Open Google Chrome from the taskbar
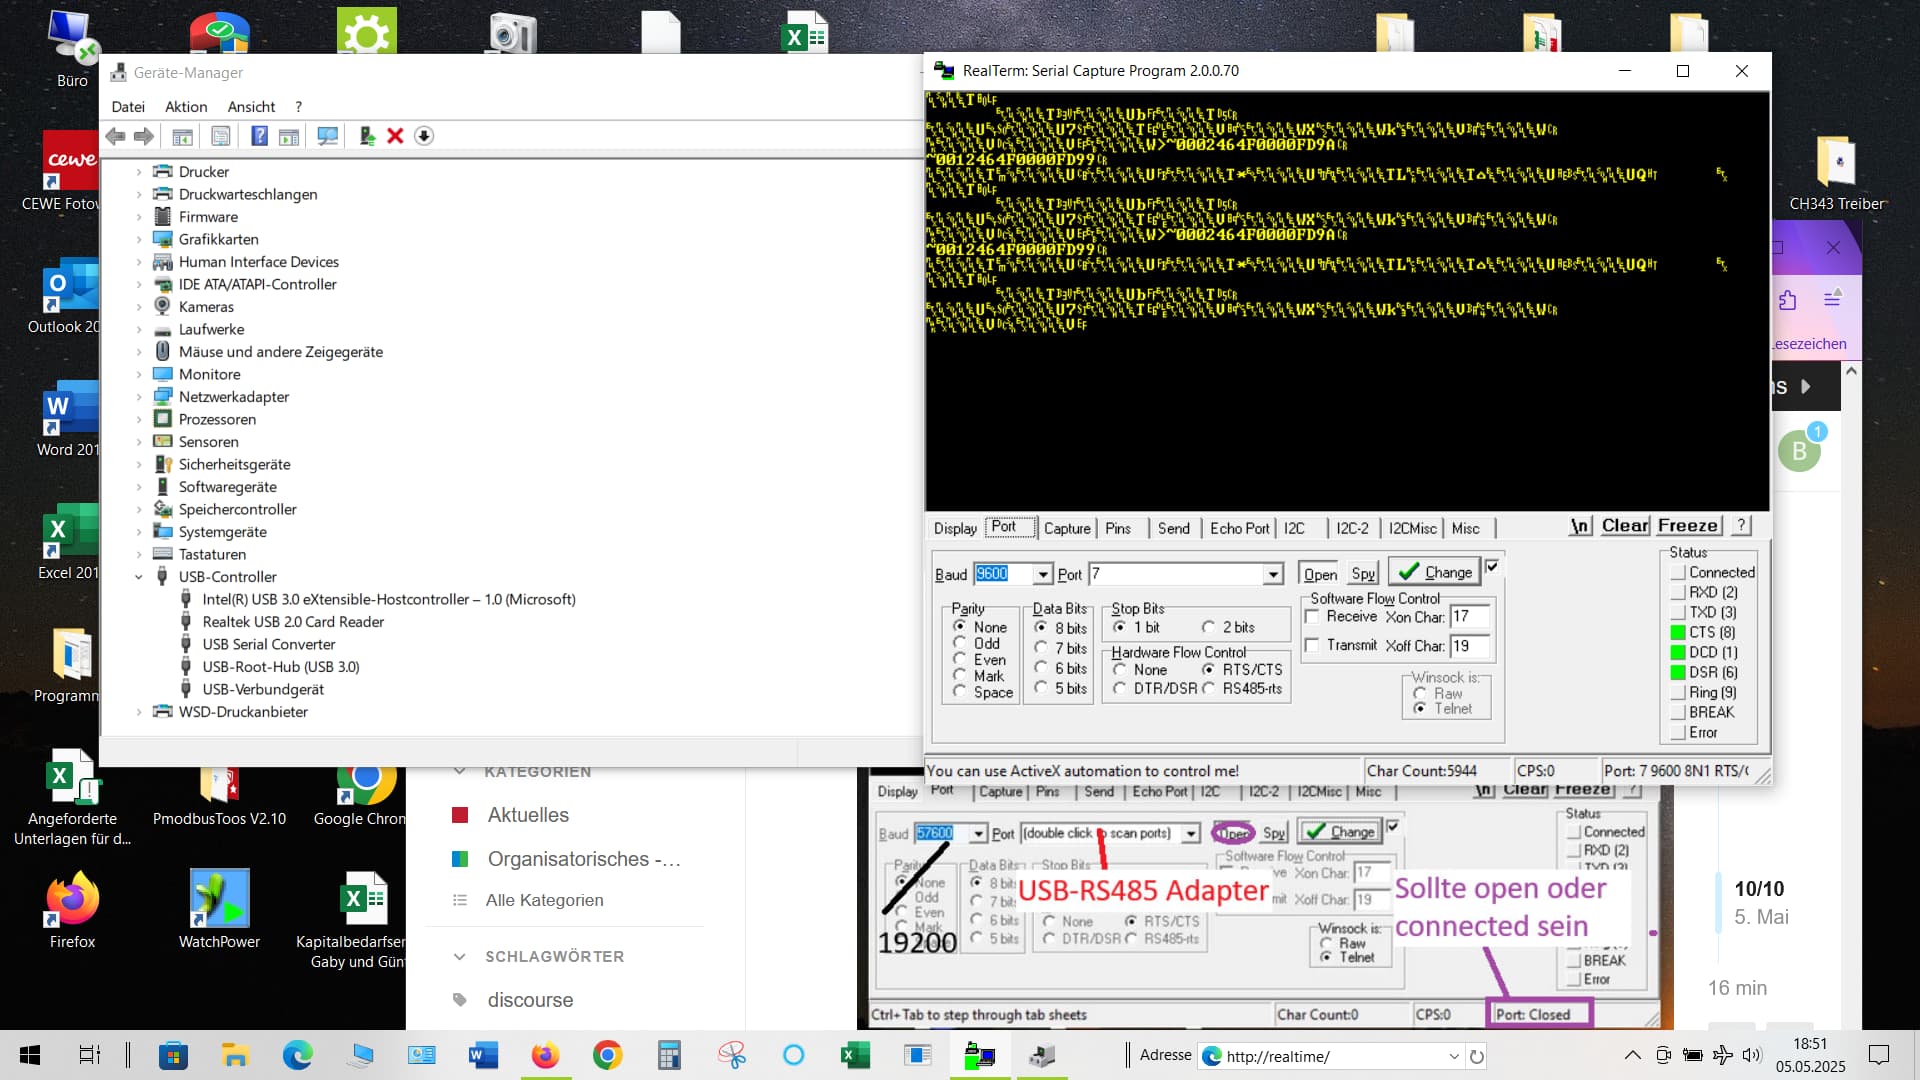The width and height of the screenshot is (1920, 1080). 607,1055
